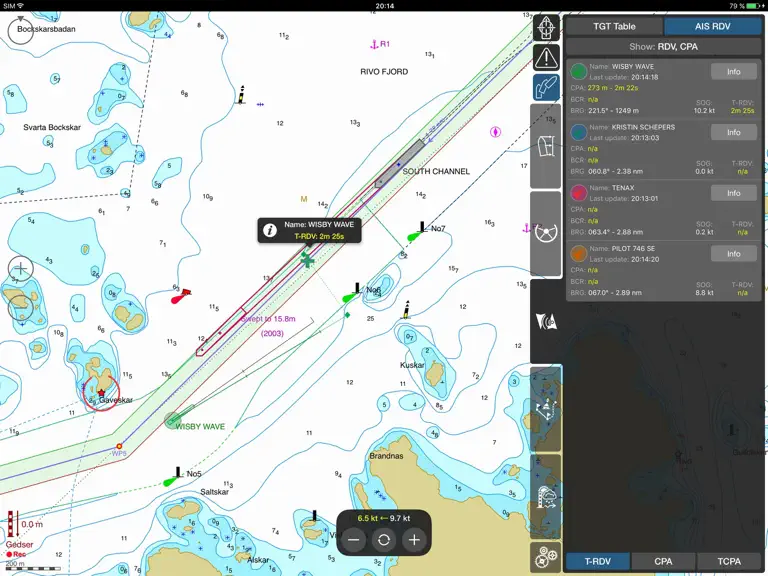Select the magenta TENAX target icon

click(578, 193)
